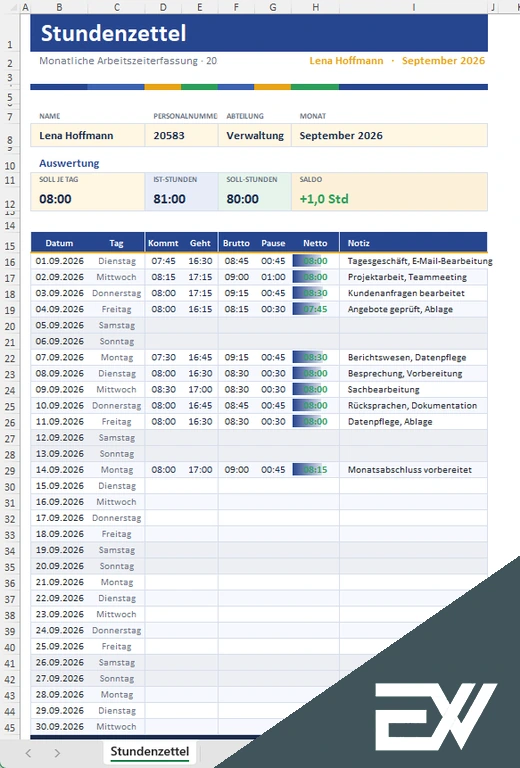Click the Monat cell September 2026

click(x=389, y=136)
